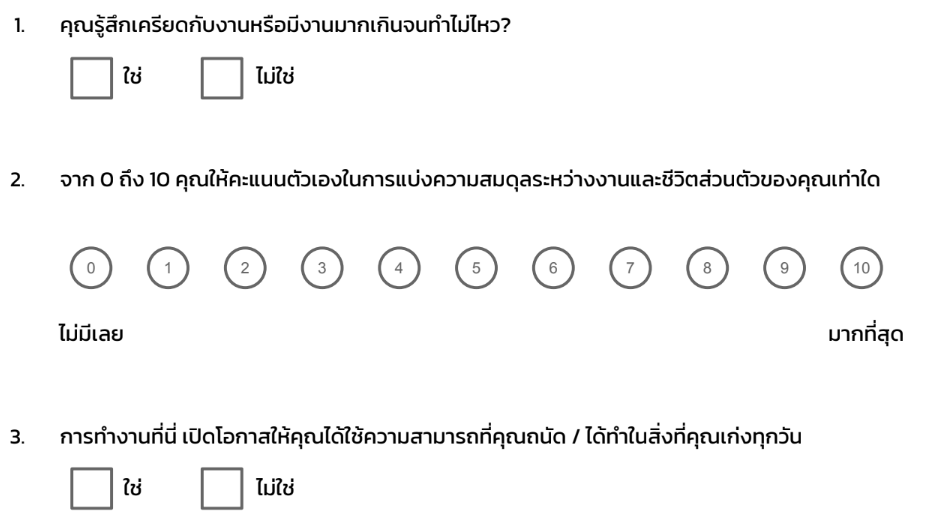Check the ไม่ใช่ box for question 1
Screen dimensions: 929x529
(x=222, y=78)
